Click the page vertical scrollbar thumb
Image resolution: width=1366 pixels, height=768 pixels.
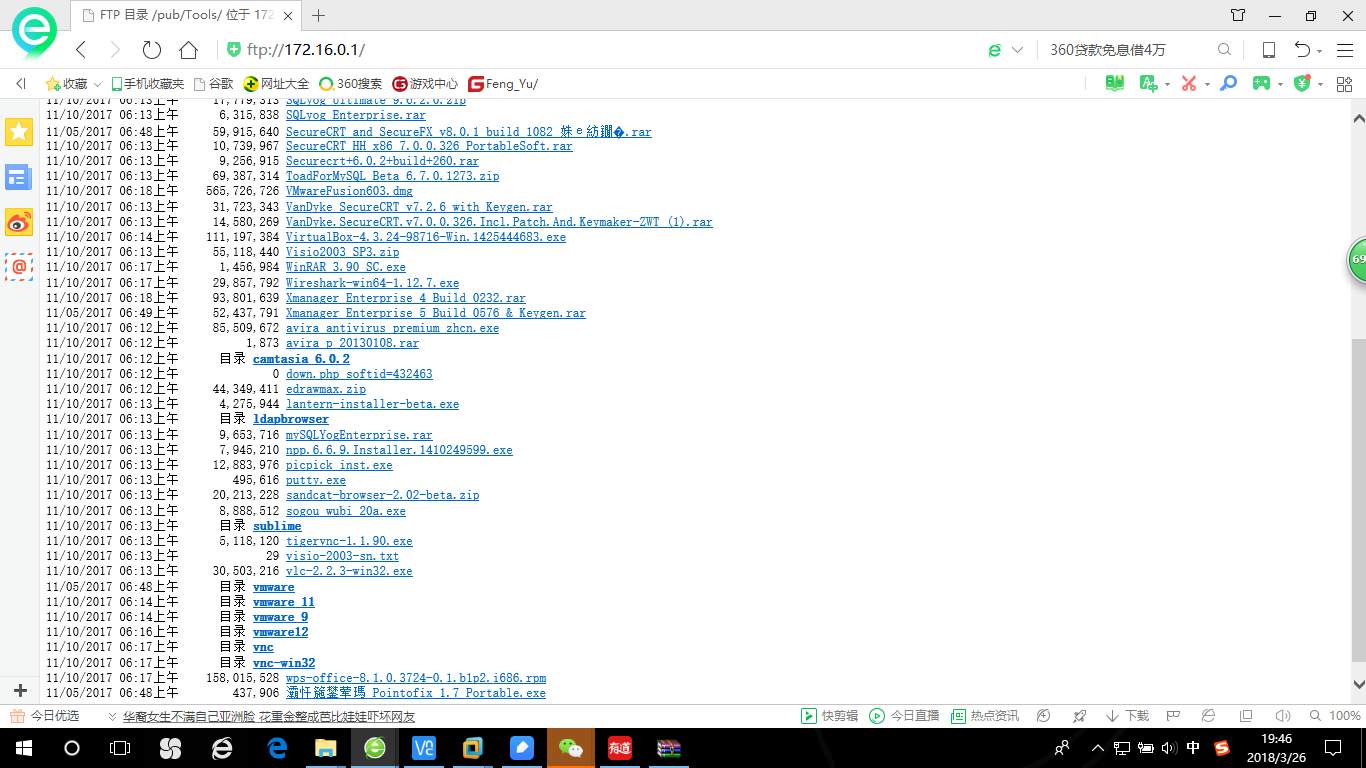(1357, 499)
